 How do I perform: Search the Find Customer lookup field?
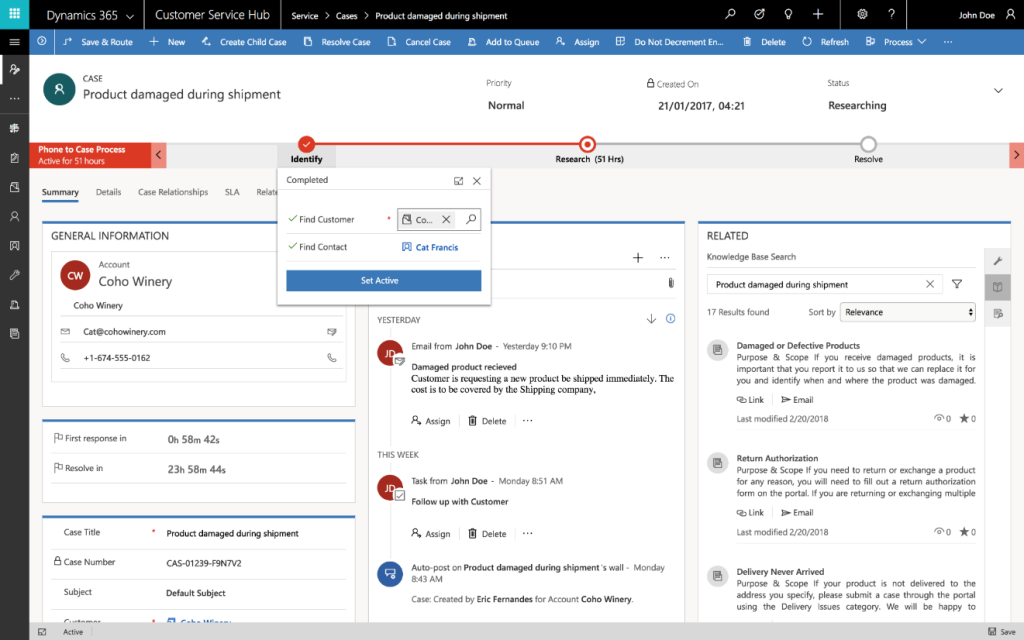[x=471, y=219]
